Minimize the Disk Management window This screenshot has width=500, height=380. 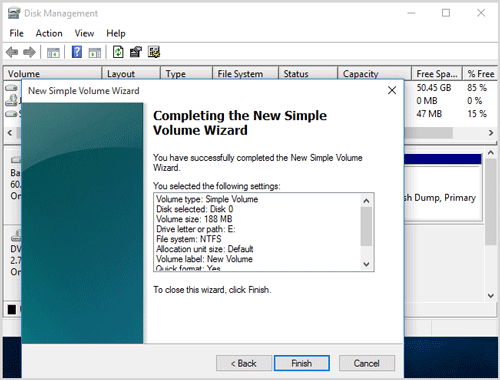(411, 13)
